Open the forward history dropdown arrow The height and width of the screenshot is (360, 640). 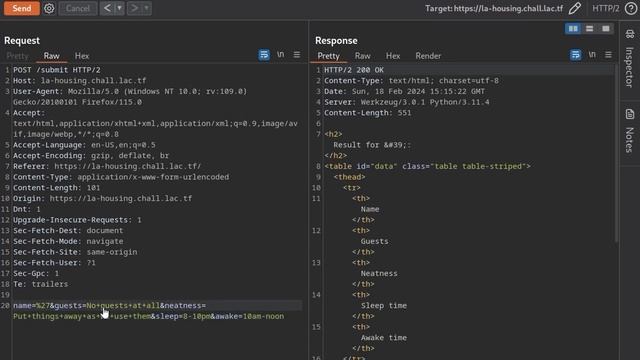(x=147, y=8)
